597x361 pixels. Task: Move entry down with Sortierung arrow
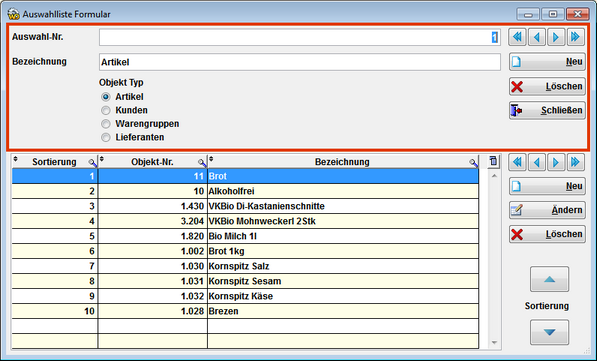pos(549,332)
